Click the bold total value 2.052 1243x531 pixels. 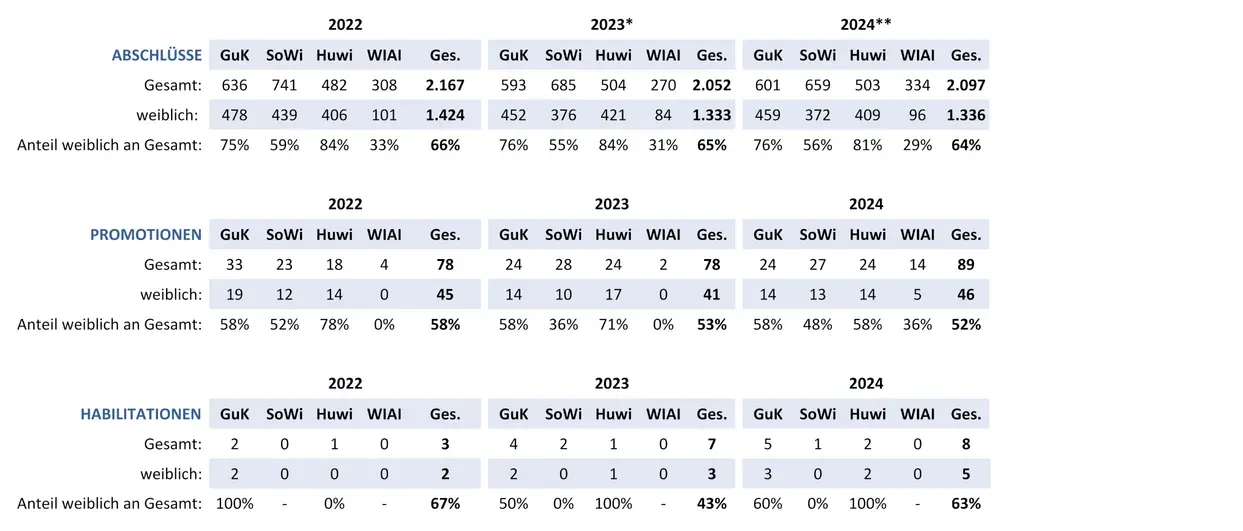[711, 86]
